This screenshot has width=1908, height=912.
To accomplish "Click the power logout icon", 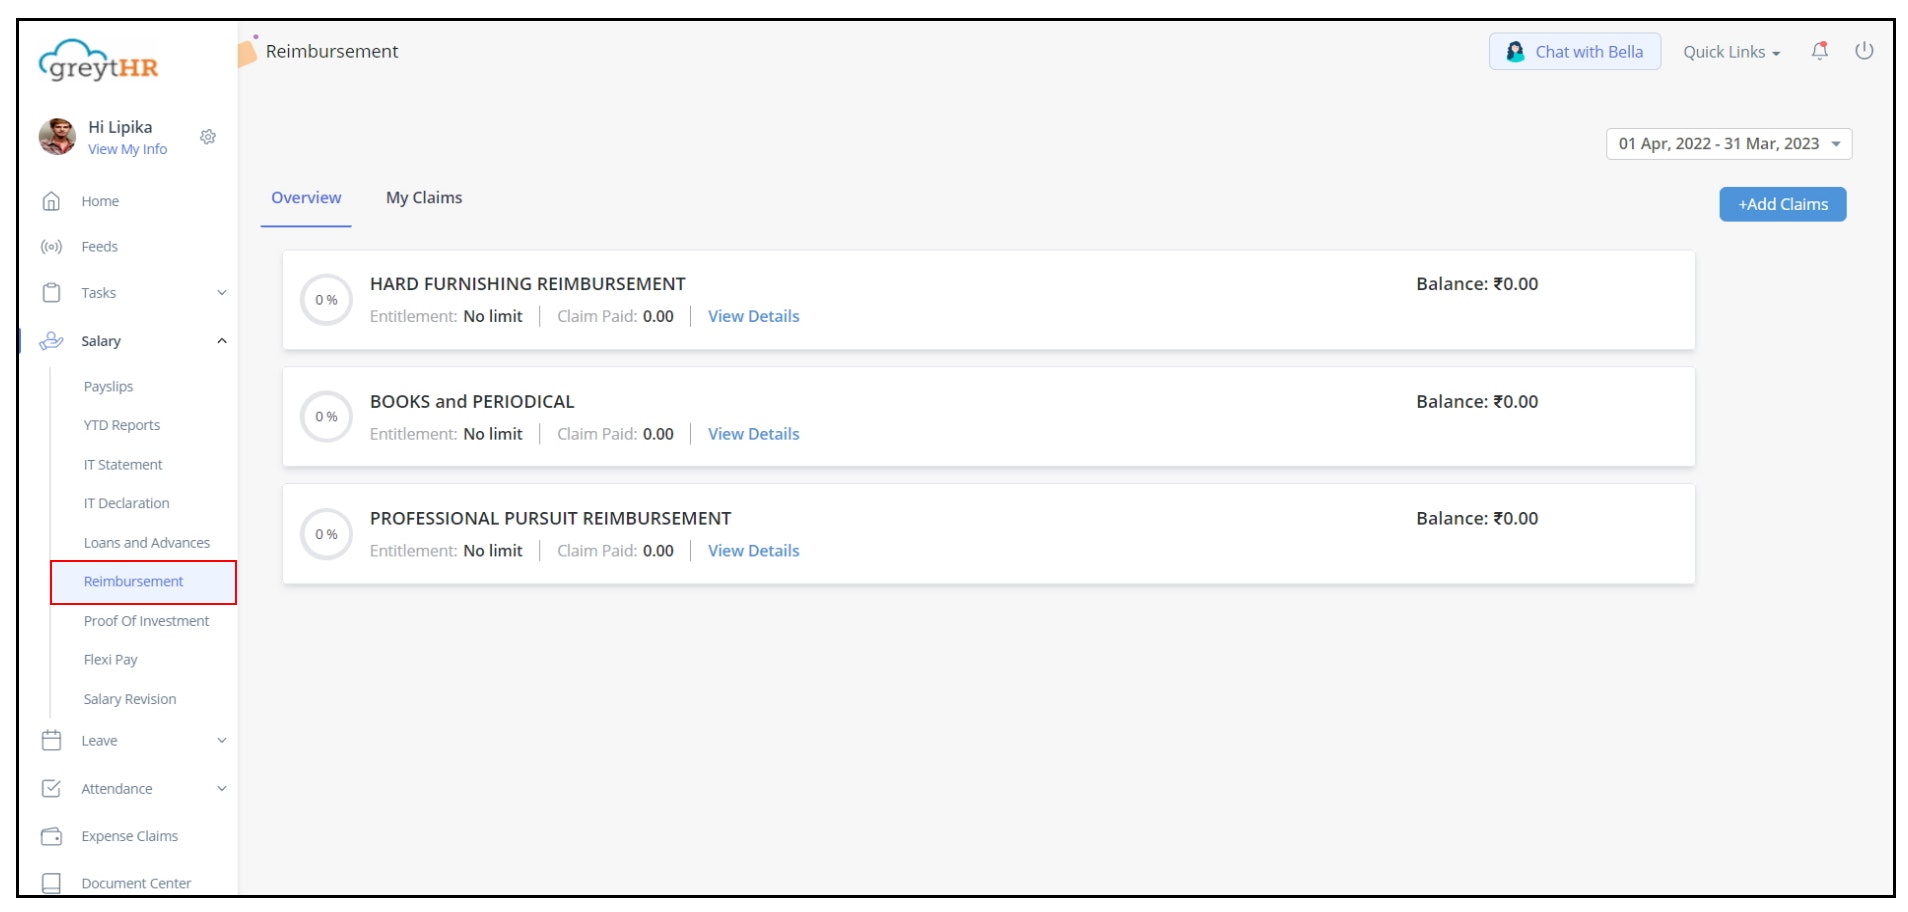I will click(1864, 51).
